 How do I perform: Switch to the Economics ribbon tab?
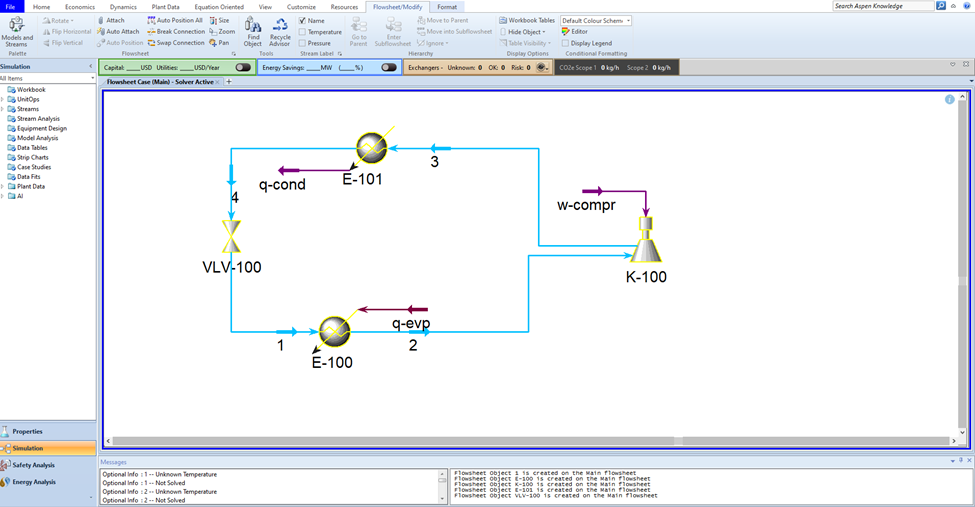(x=80, y=7)
